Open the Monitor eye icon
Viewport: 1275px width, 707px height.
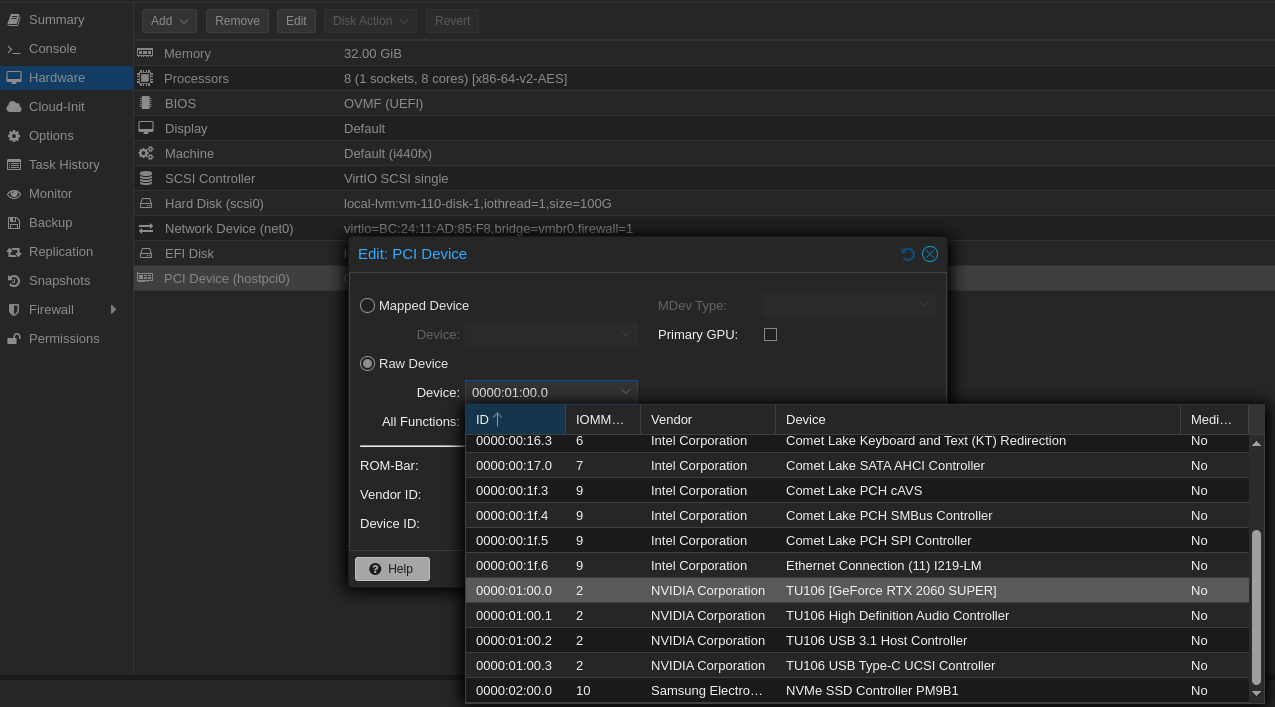[x=14, y=194]
